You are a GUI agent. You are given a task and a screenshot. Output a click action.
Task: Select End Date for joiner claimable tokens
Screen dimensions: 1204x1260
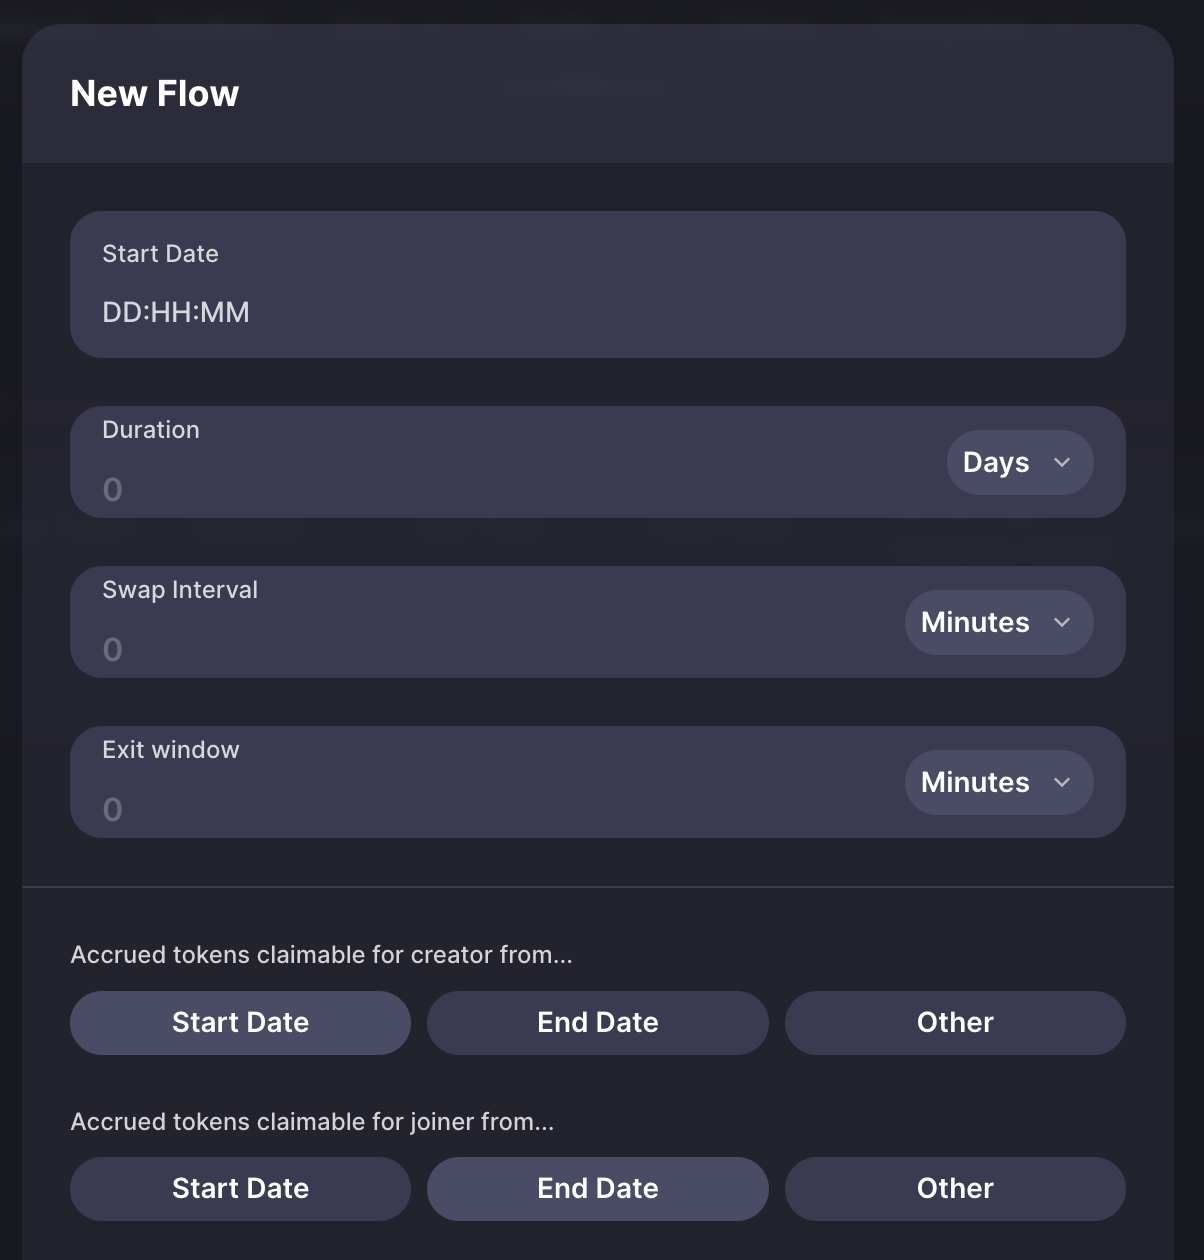pos(598,1188)
